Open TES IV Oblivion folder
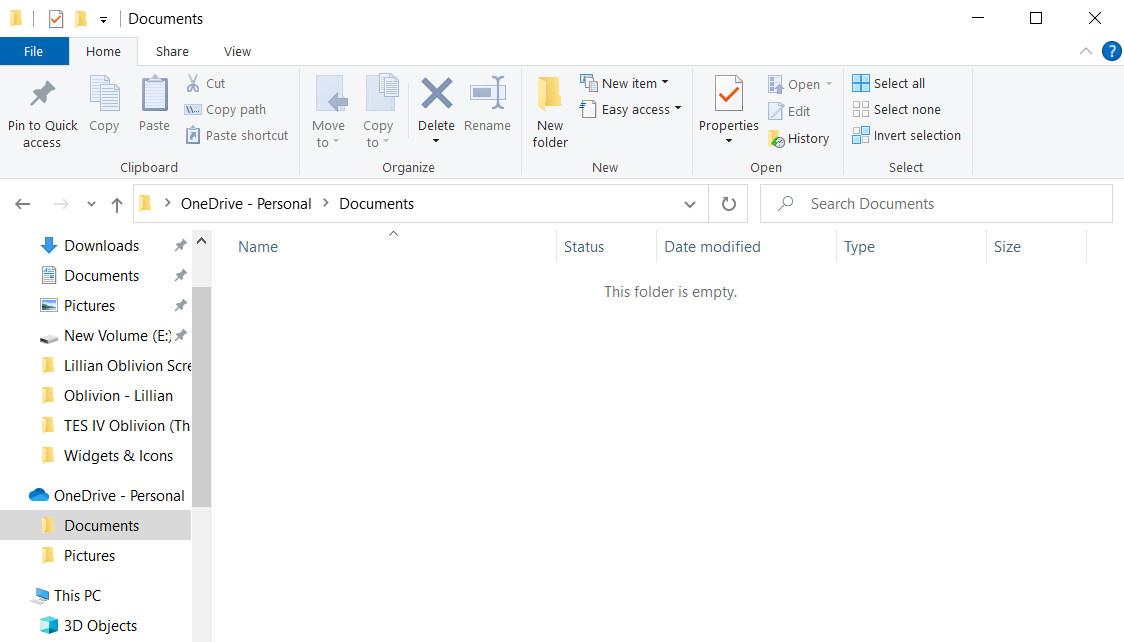Image resolution: width=1124 pixels, height=642 pixels. click(115, 426)
